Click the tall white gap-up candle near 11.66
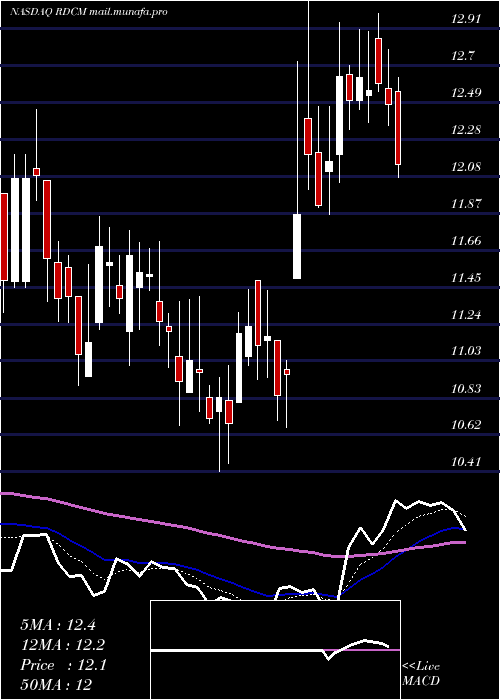 point(297,246)
